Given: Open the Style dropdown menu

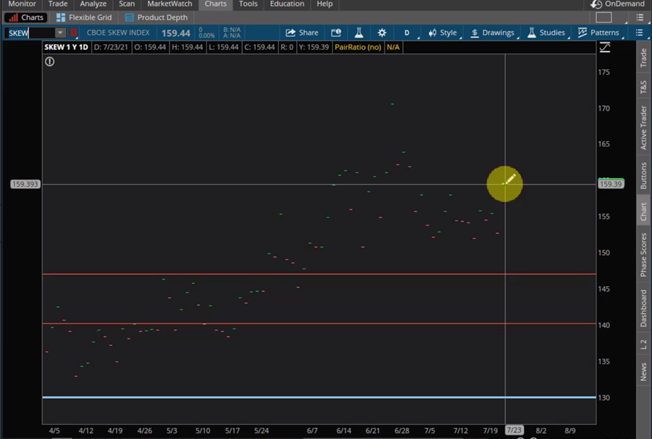Looking at the screenshot, I should point(442,33).
